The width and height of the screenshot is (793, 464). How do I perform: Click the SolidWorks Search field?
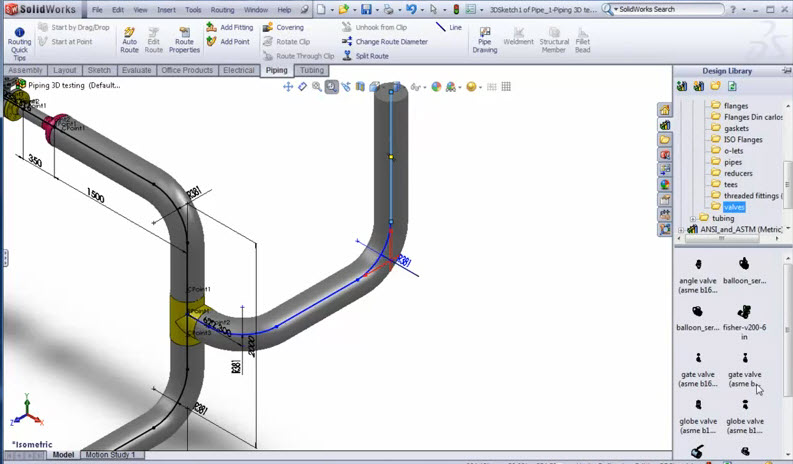pyautogui.click(x=670, y=9)
